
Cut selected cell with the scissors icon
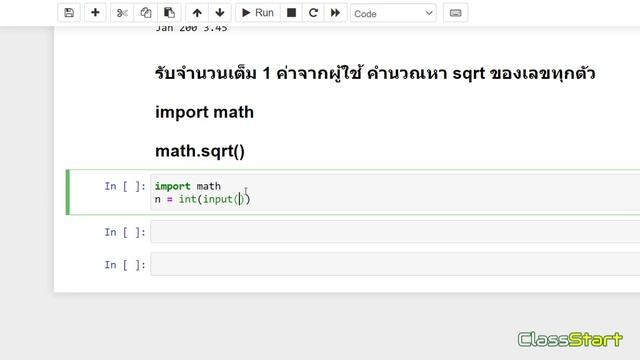click(122, 13)
